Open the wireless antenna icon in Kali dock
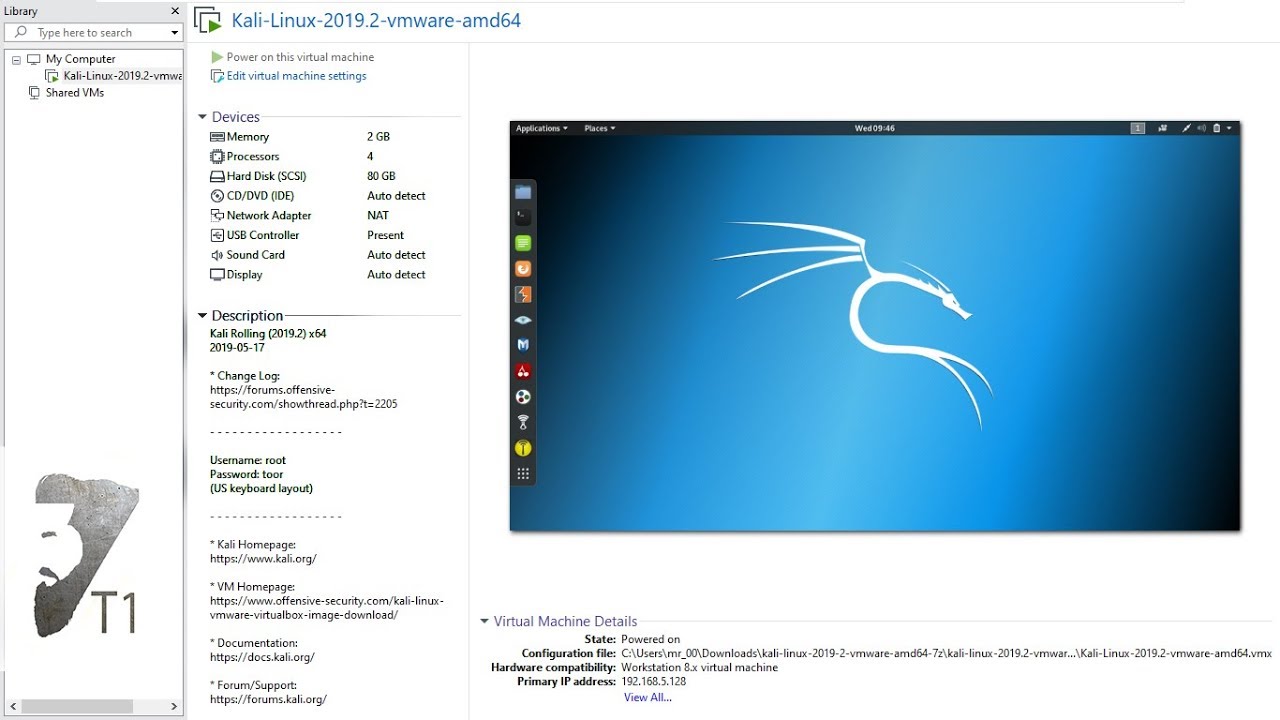Image resolution: width=1280 pixels, height=720 pixels. [523, 423]
